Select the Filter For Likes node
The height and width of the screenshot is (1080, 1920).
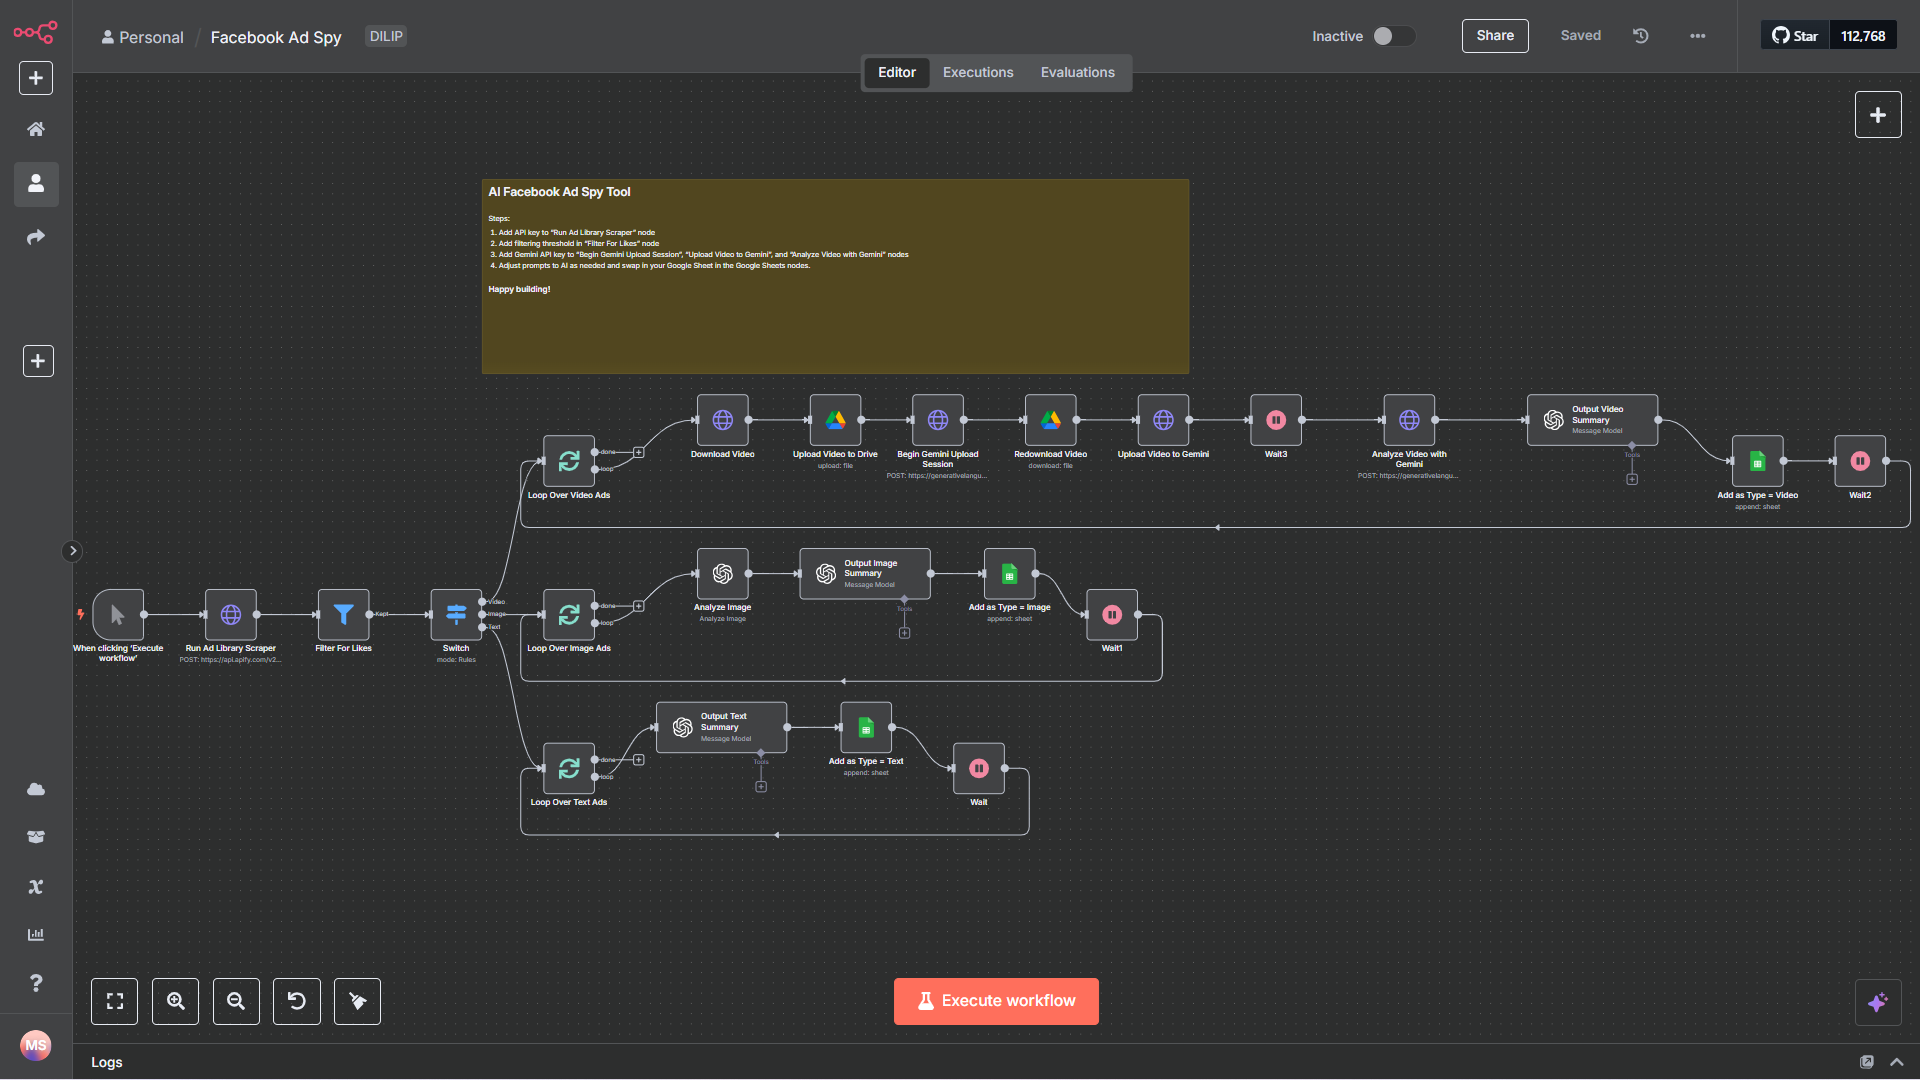pyautogui.click(x=343, y=614)
